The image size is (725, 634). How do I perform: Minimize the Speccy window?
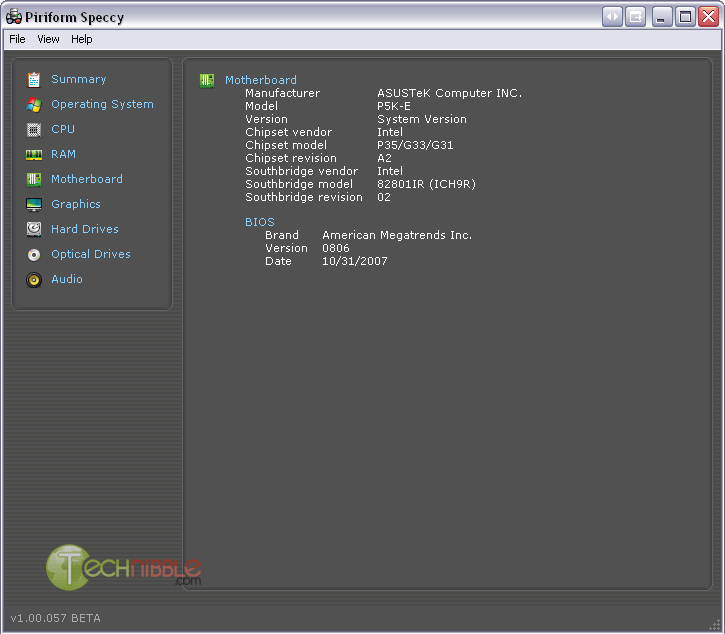coord(662,17)
